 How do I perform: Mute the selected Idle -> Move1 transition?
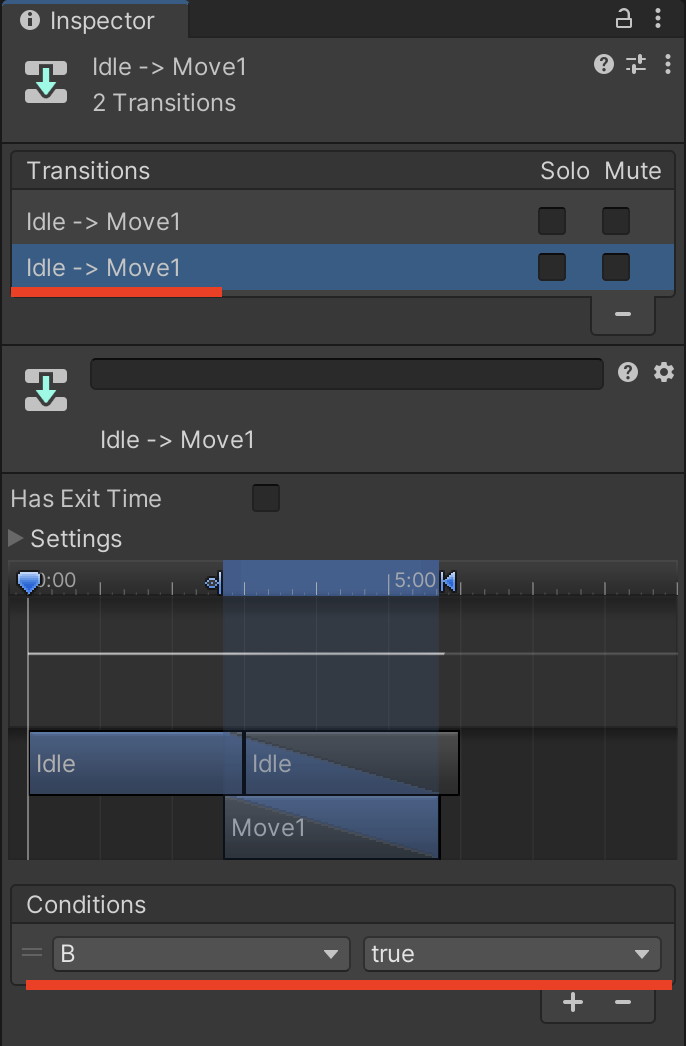pos(615,267)
